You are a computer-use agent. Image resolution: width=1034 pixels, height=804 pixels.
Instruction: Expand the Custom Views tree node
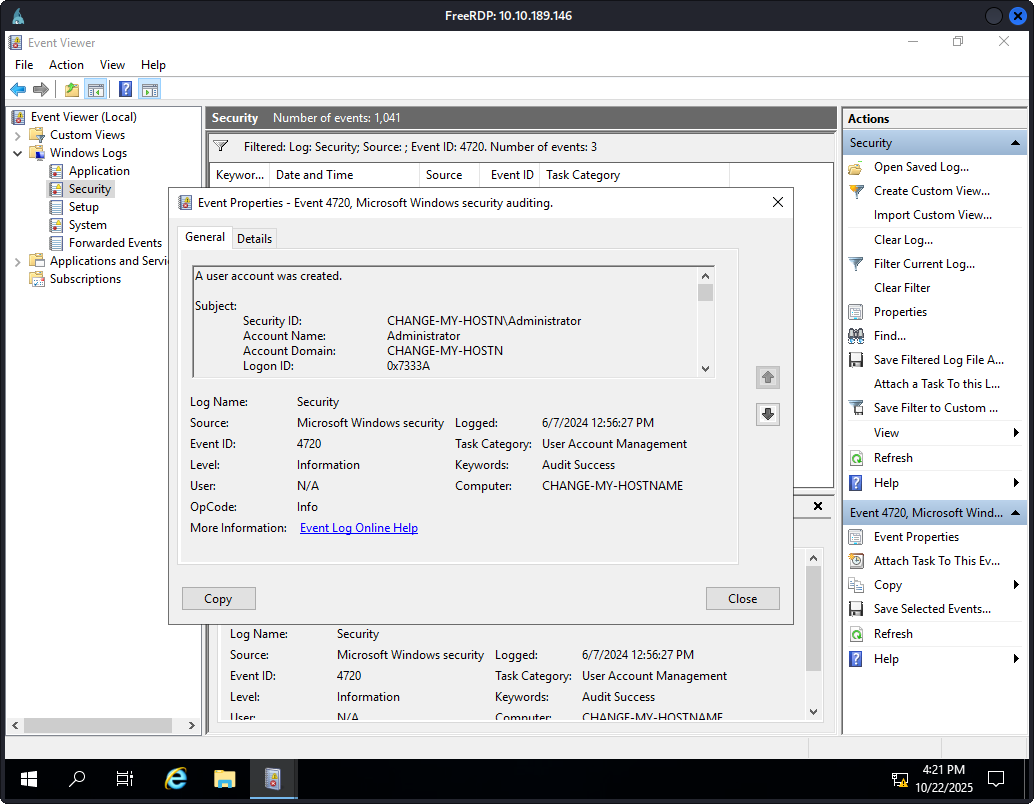[18, 135]
